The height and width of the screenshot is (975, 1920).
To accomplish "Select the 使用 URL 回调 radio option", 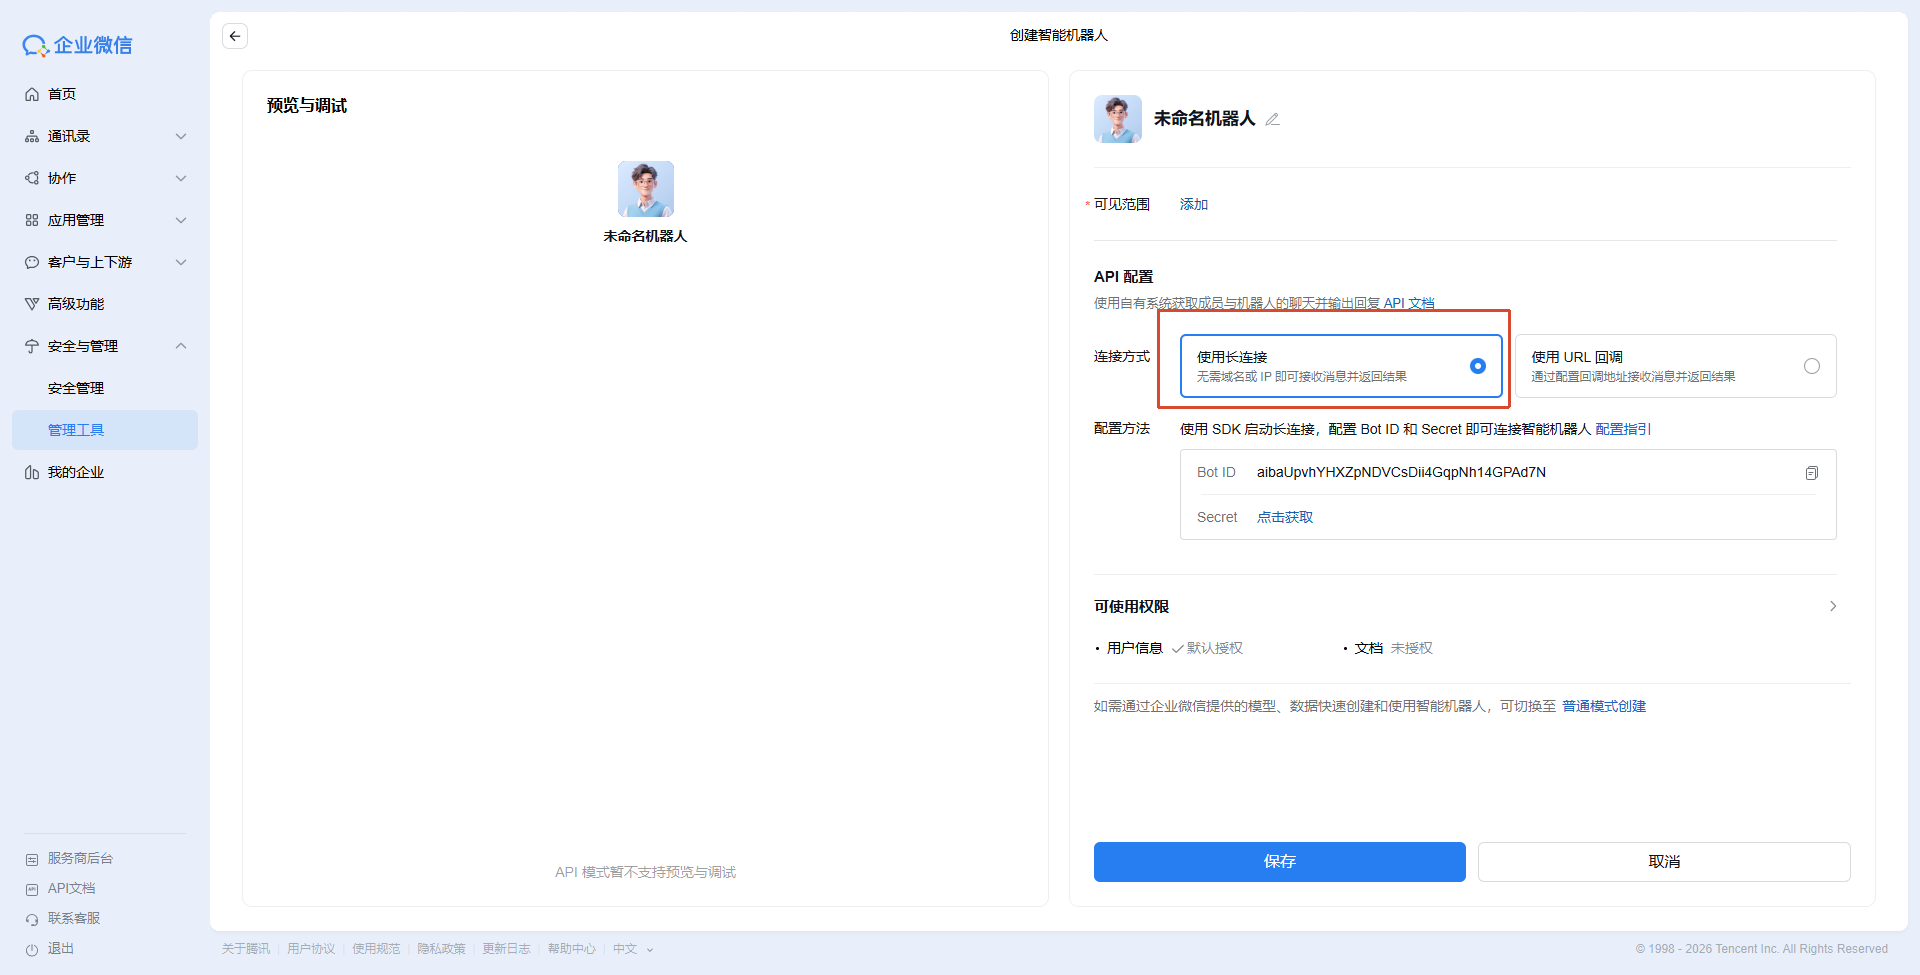I will [1811, 366].
